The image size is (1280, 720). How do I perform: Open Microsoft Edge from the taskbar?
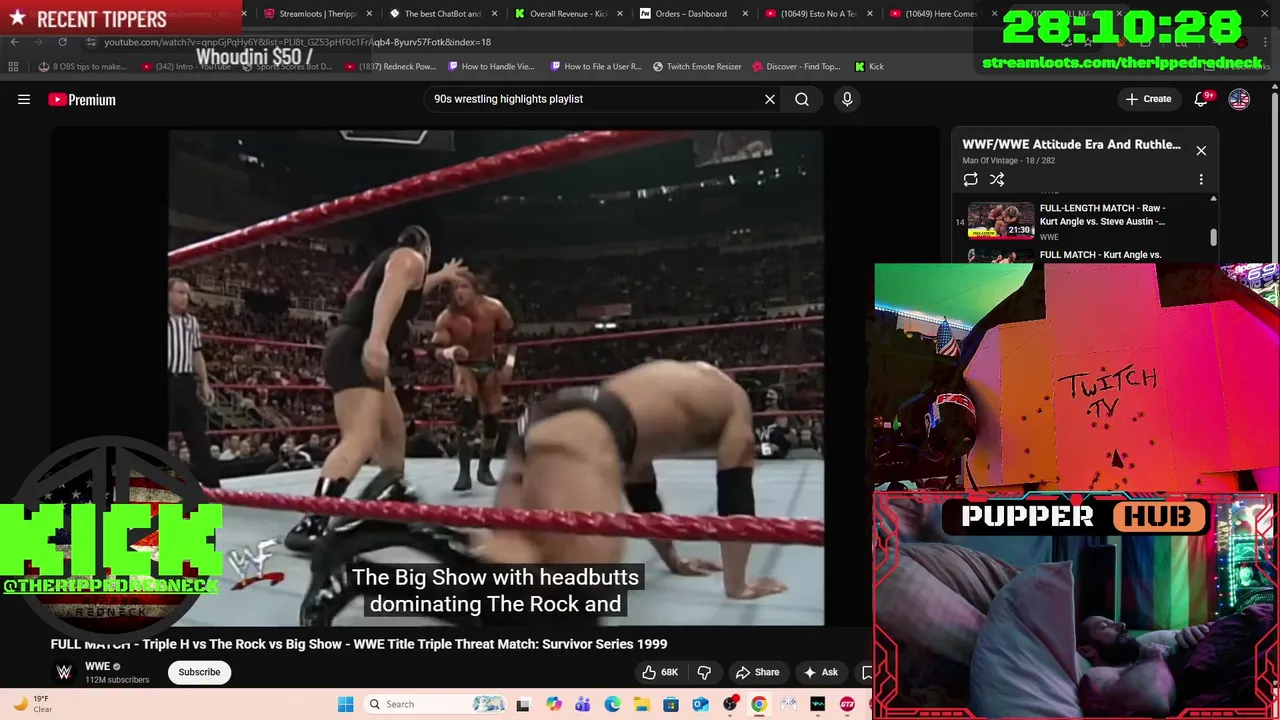[x=612, y=704]
